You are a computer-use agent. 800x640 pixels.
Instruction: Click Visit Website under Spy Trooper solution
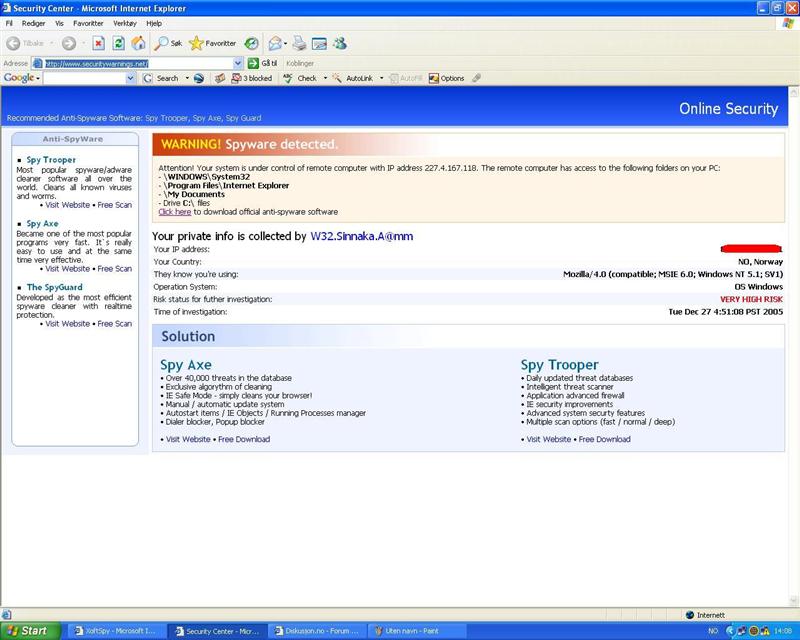(548, 439)
